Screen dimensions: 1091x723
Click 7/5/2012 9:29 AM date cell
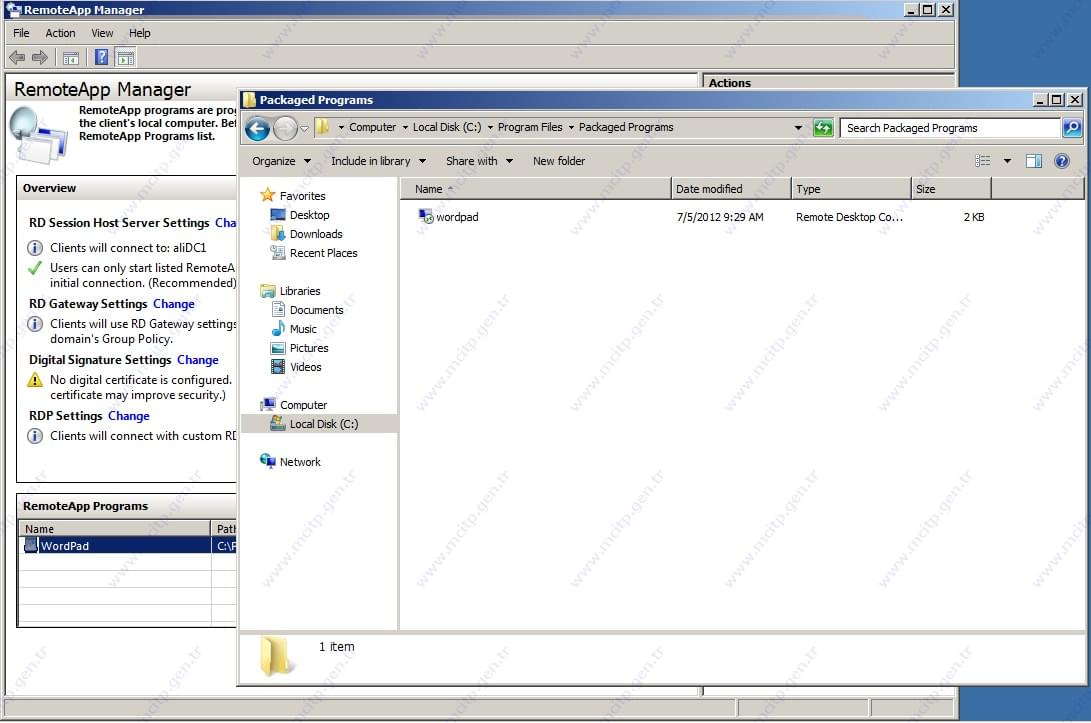719,217
